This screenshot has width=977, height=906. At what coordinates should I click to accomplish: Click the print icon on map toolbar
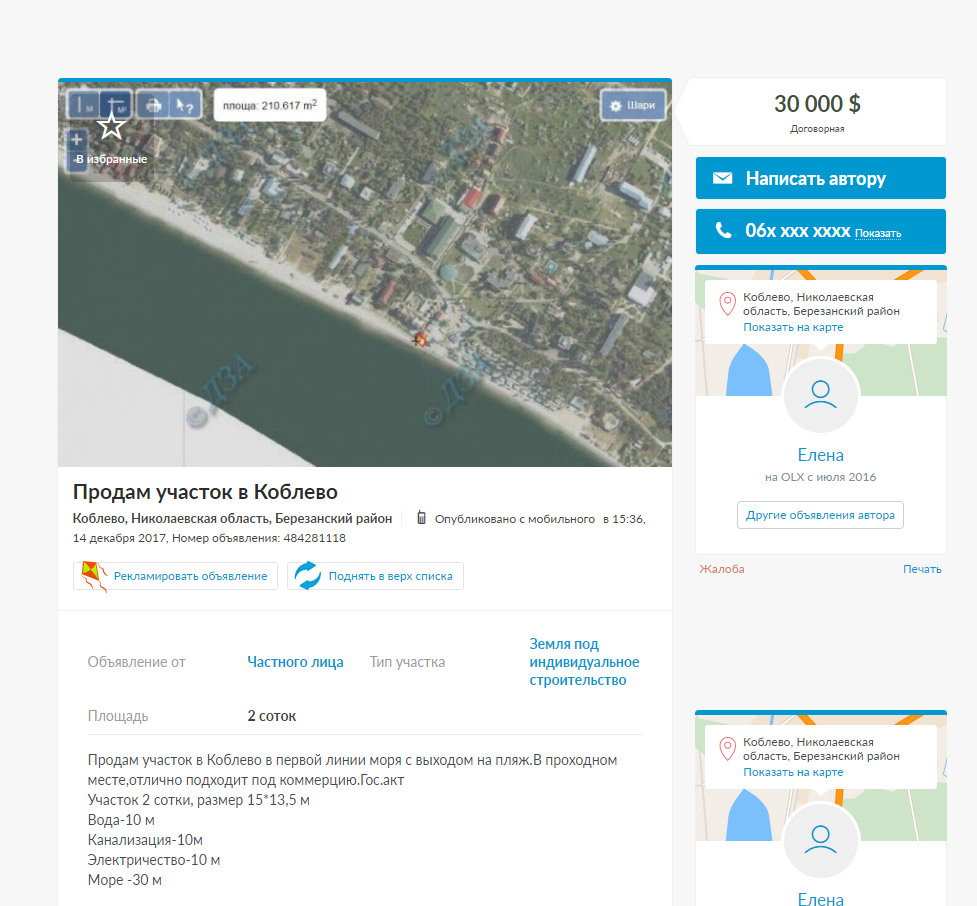point(153,104)
